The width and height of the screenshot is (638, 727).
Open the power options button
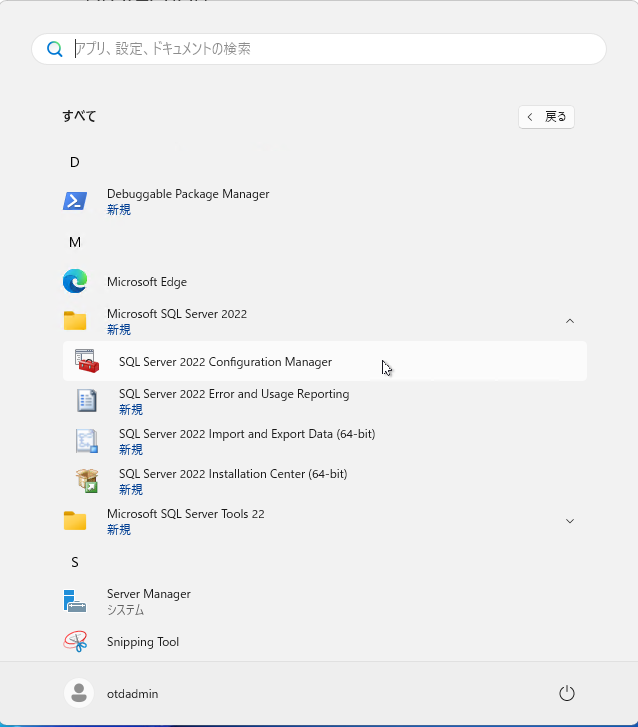(x=567, y=693)
